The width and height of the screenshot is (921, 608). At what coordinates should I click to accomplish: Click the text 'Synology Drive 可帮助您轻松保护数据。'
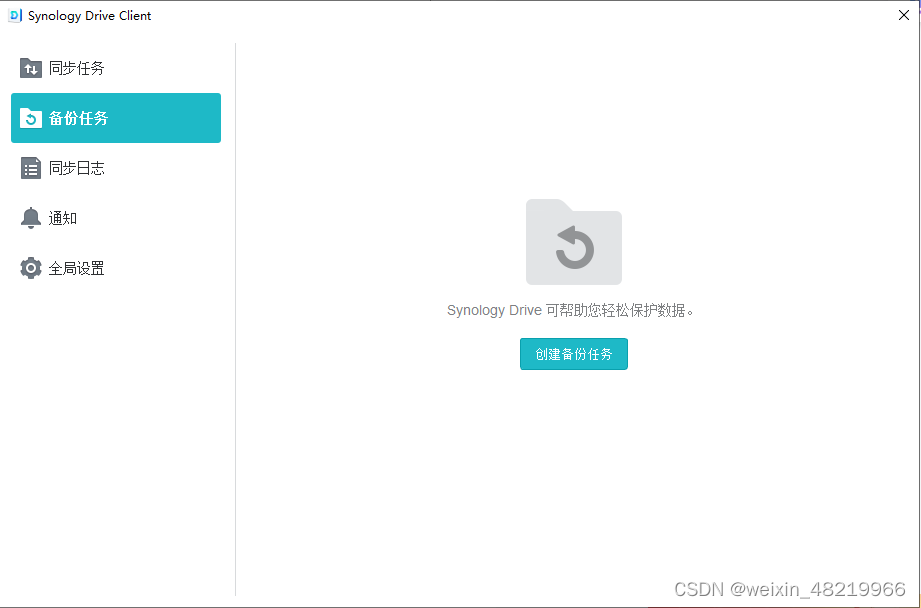tap(570, 310)
